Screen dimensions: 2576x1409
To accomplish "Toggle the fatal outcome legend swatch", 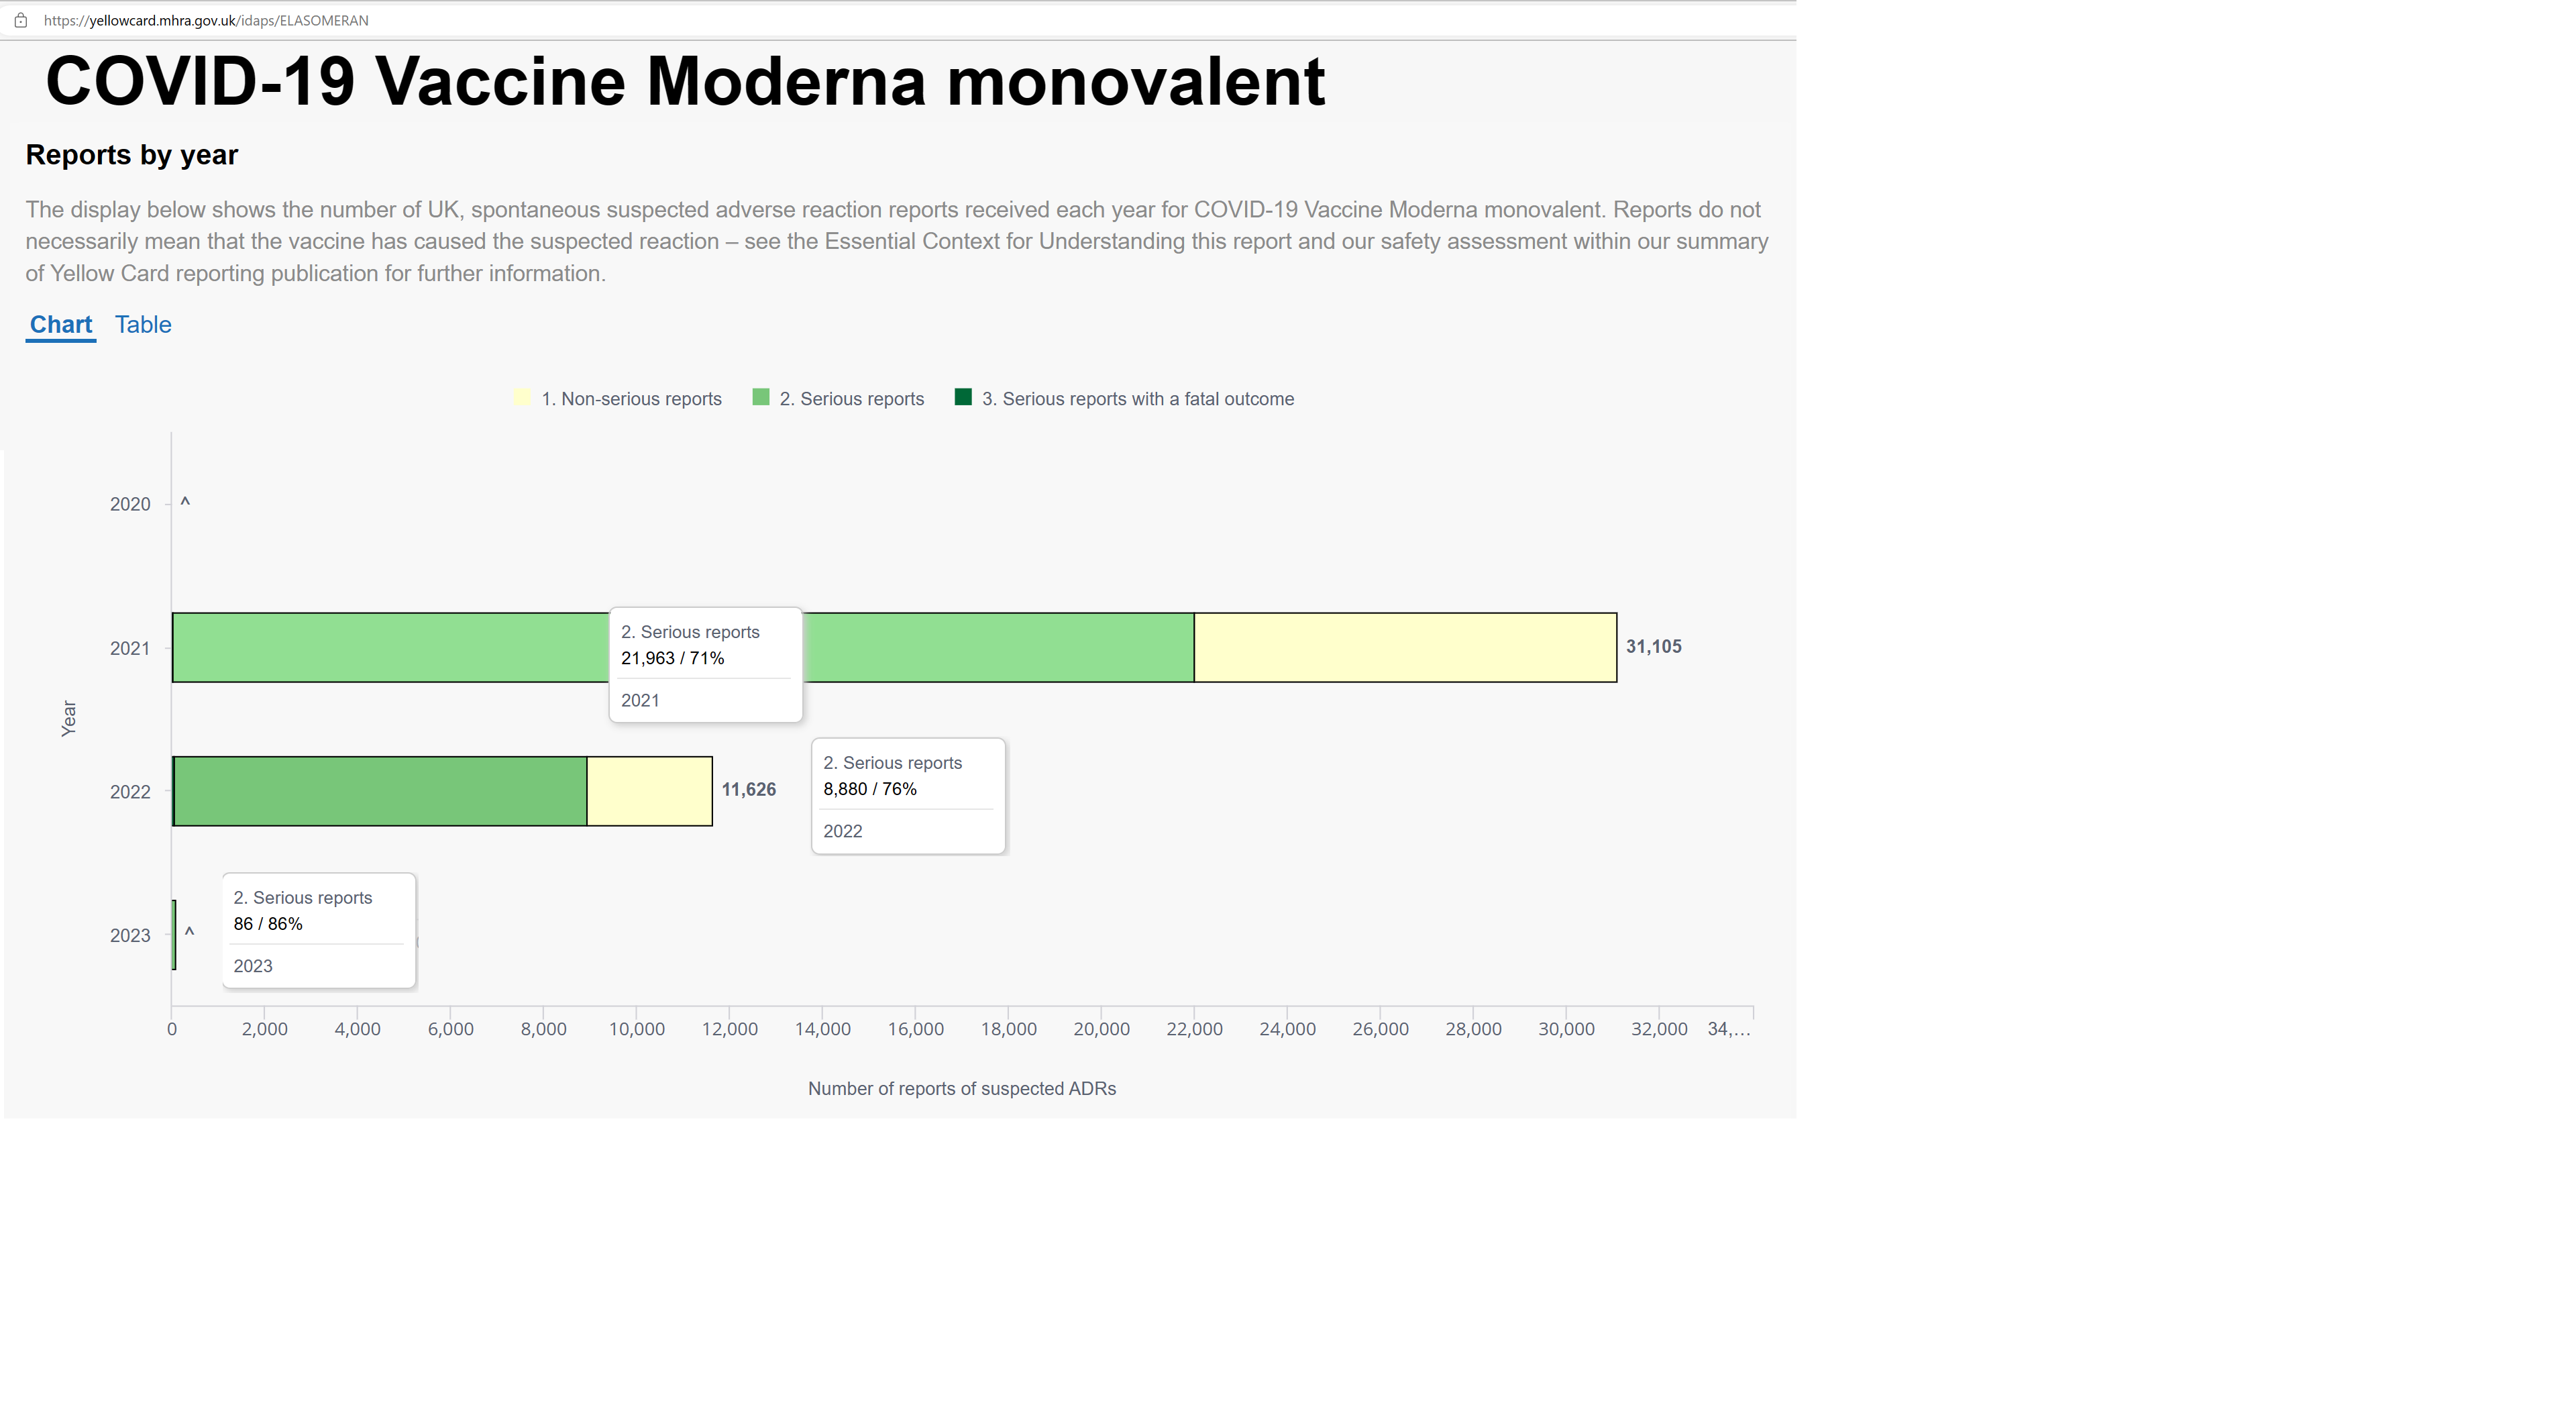I will point(963,397).
